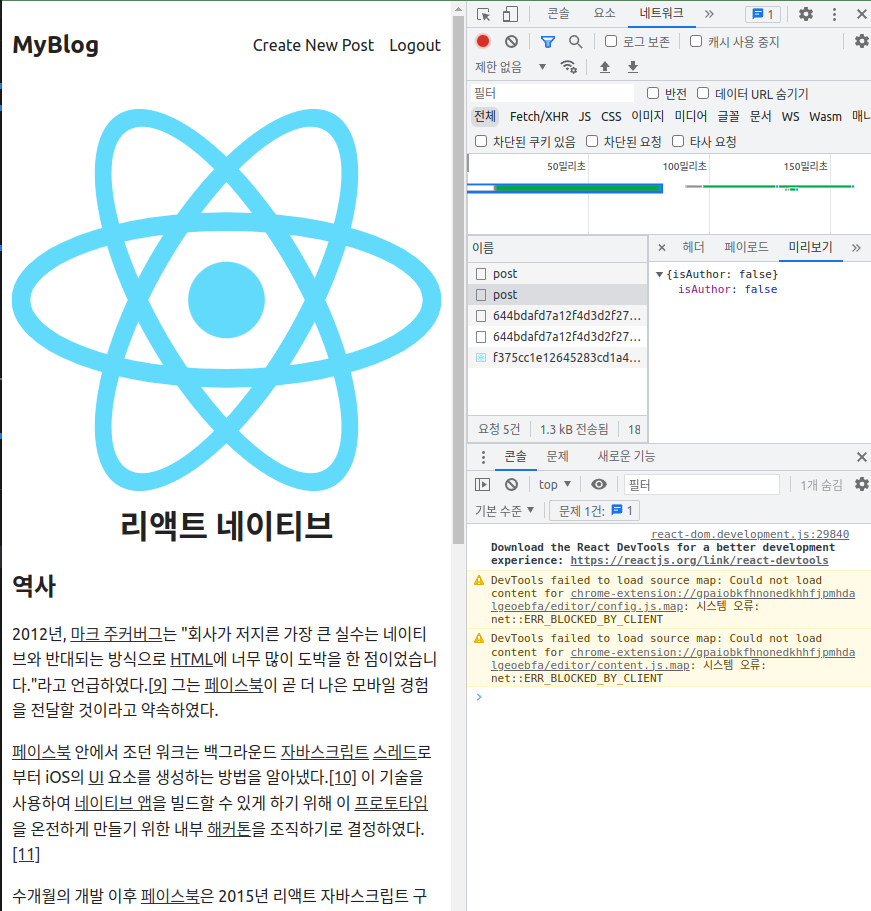Open the DevTools three-dot customize menu
This screenshot has height=911, width=871.
[x=834, y=14]
